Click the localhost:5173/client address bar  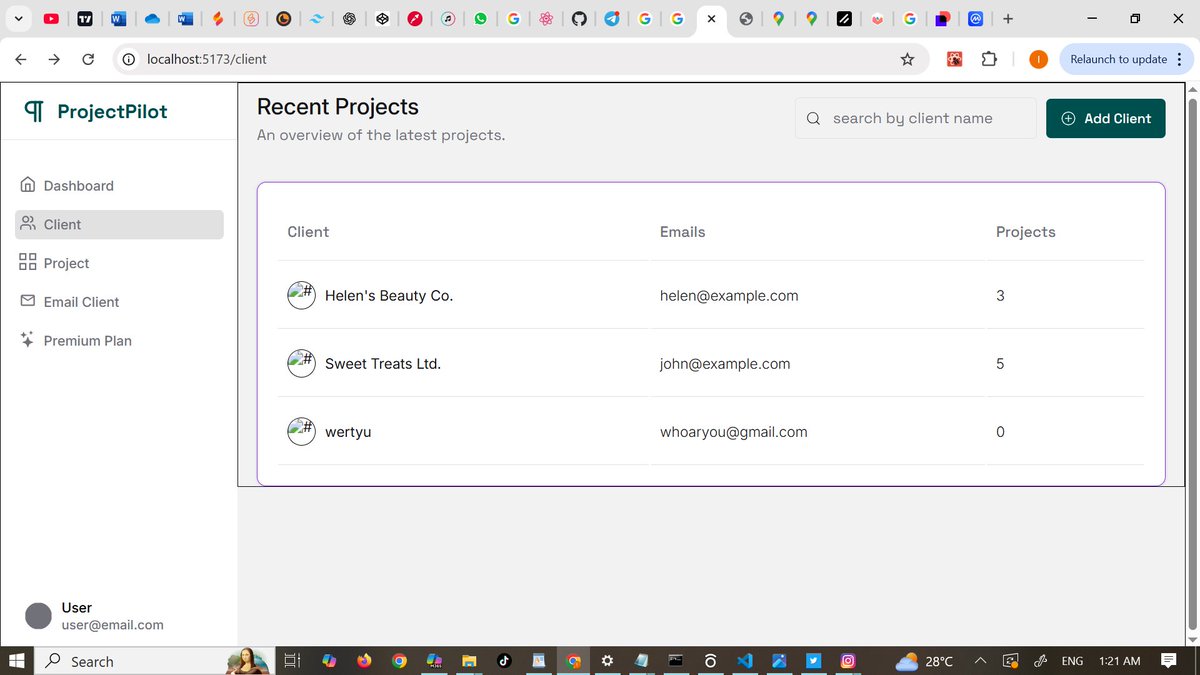[x=520, y=59]
